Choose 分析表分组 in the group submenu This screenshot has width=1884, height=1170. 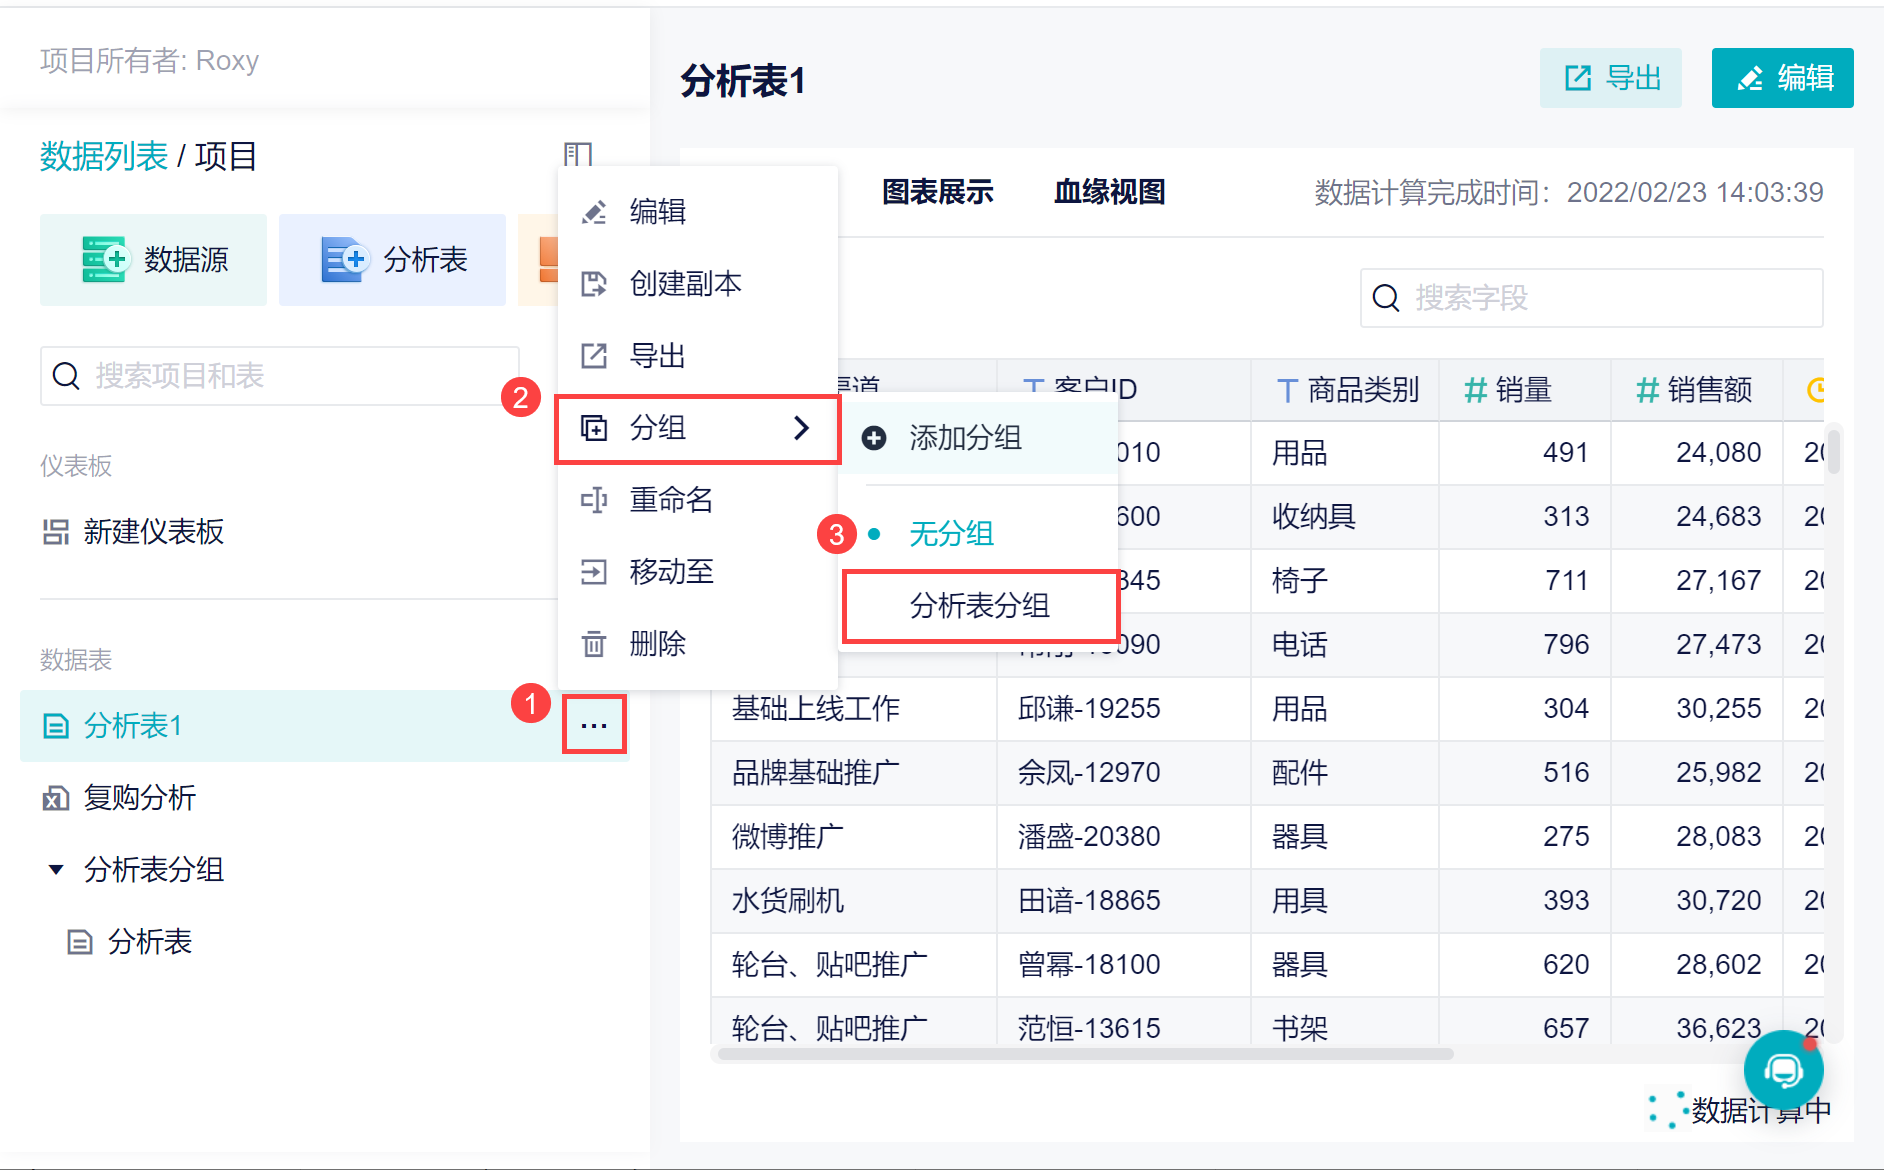[979, 606]
